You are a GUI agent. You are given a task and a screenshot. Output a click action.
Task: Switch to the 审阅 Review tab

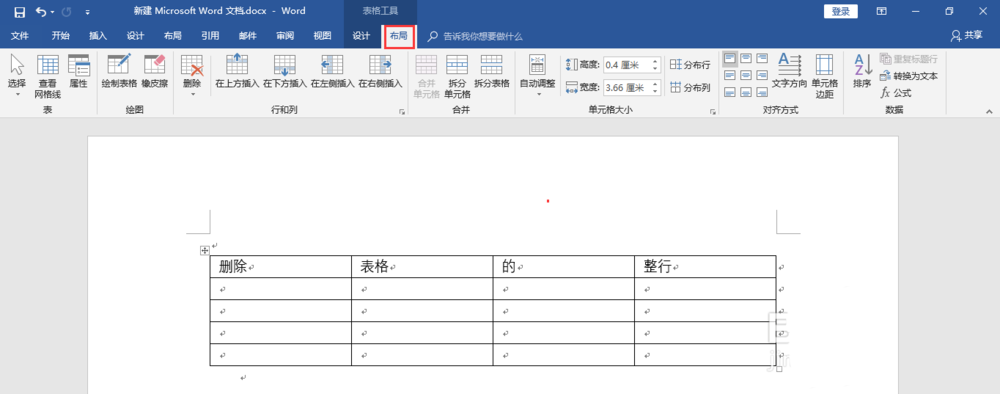pos(284,36)
